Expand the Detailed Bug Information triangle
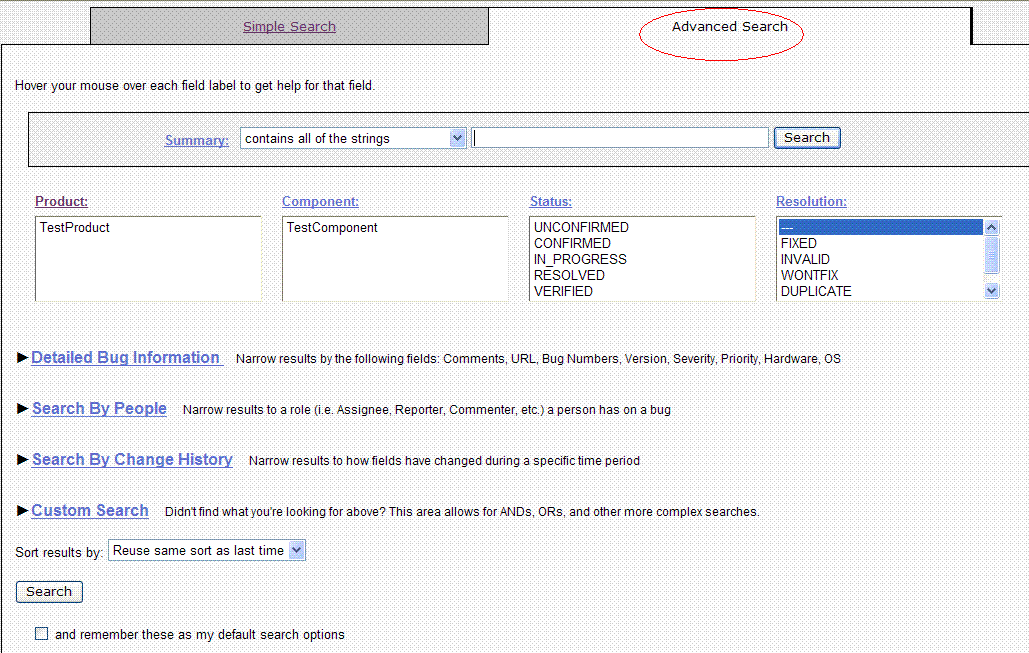Screen dimensions: 1029x653 pos(22,358)
